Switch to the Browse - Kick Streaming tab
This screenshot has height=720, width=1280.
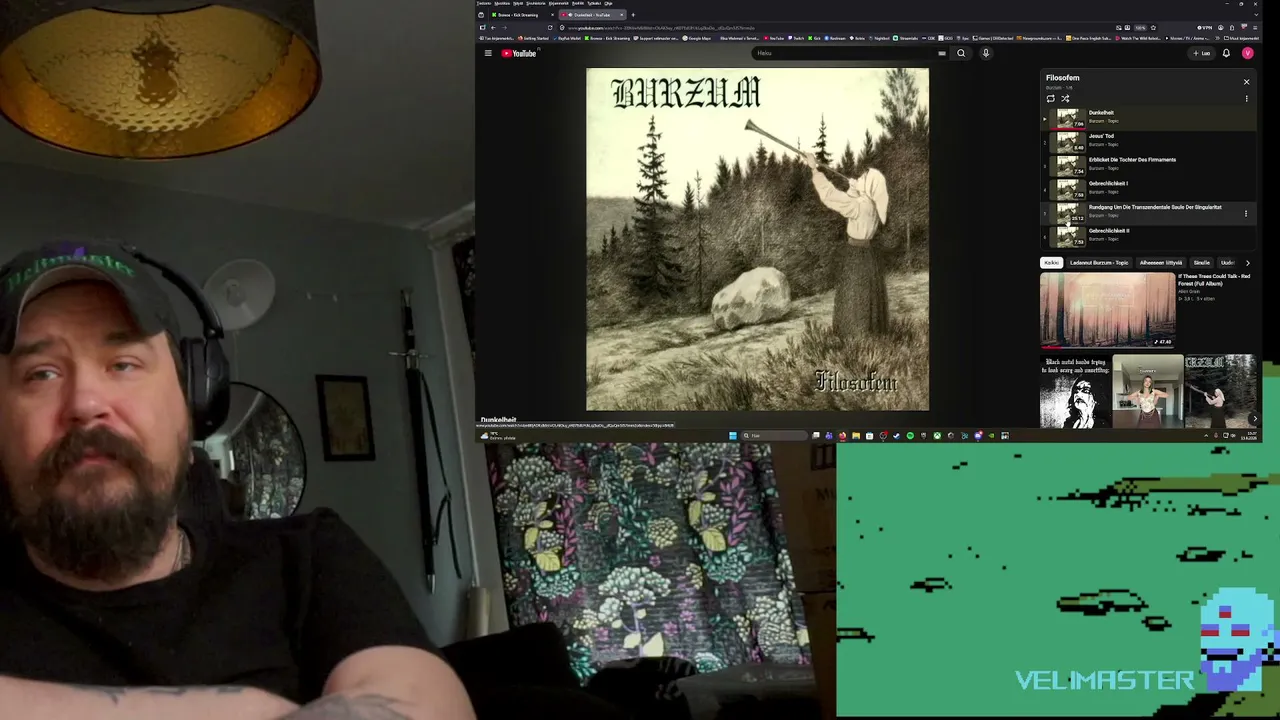pyautogui.click(x=518, y=15)
